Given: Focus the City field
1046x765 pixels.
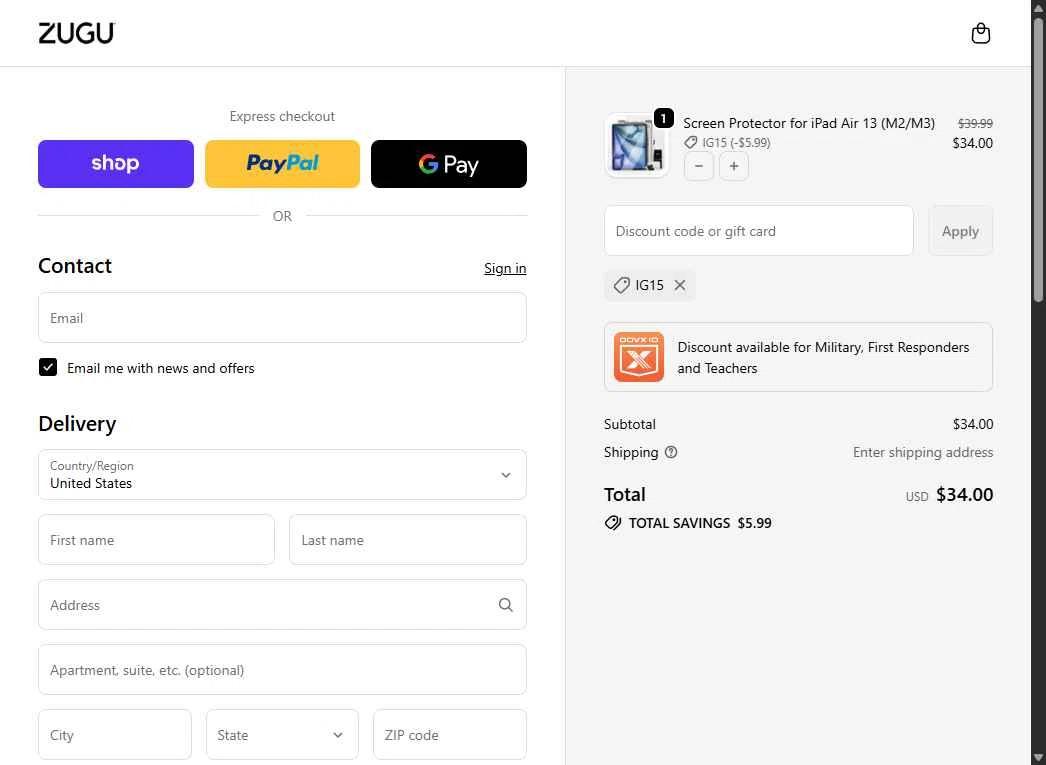Looking at the screenshot, I should (115, 734).
